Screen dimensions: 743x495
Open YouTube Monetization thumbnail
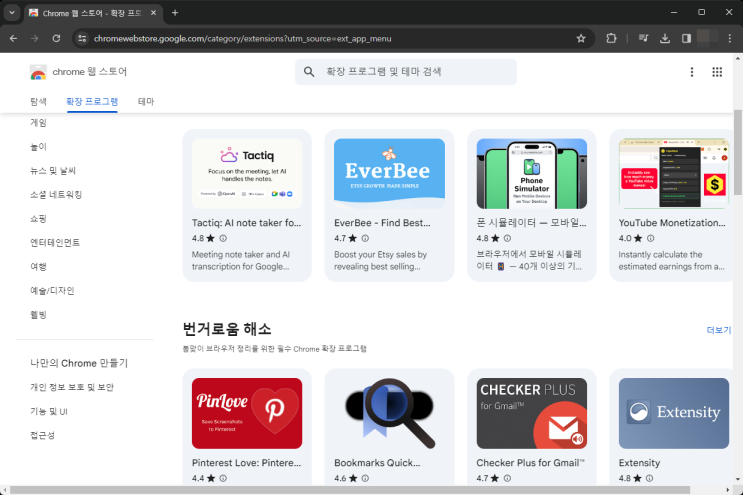coord(674,173)
